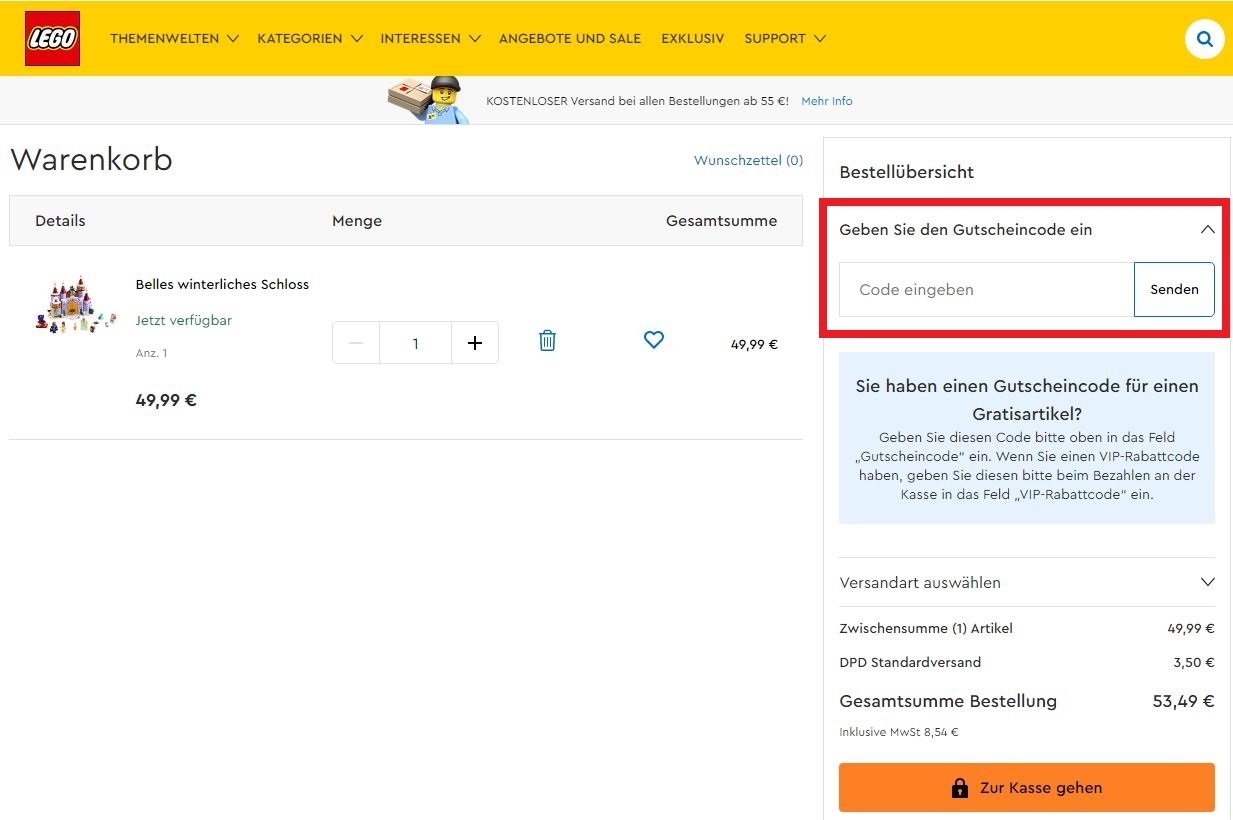
Task: Expand the Interessen menu
Action: tap(430, 39)
